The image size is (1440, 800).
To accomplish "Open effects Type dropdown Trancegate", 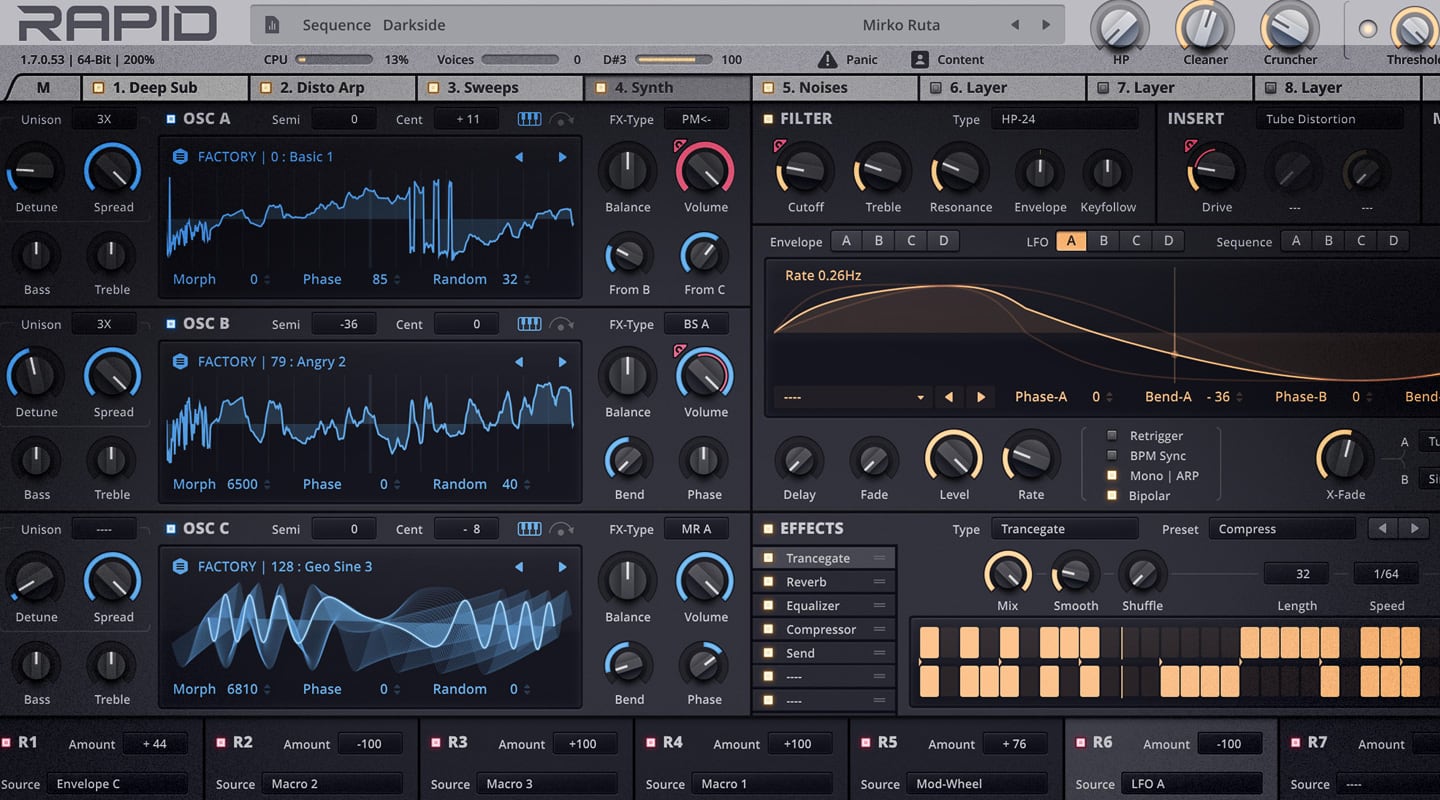I will click(1064, 529).
